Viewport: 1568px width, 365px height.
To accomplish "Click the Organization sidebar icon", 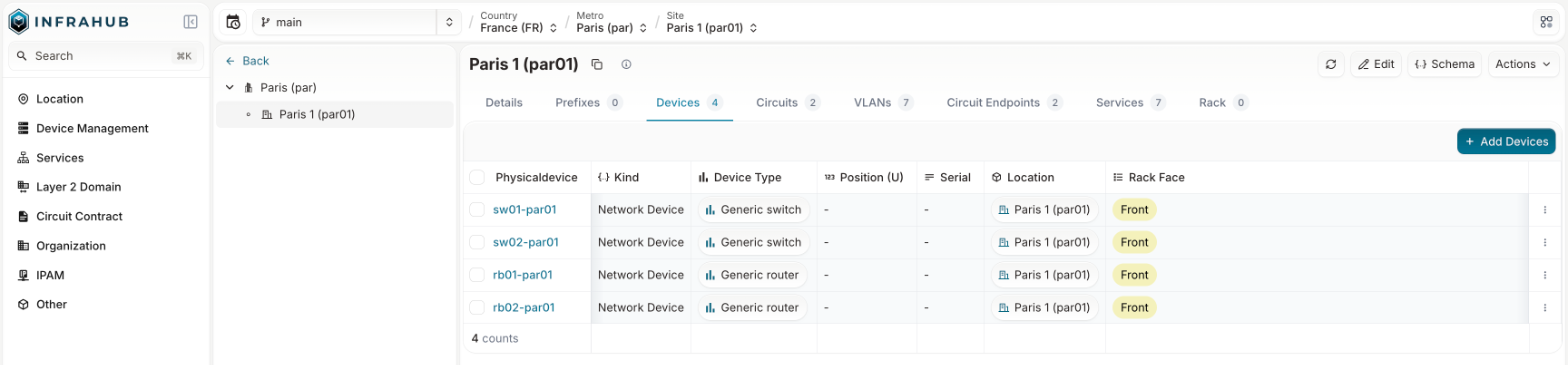I will [x=23, y=245].
